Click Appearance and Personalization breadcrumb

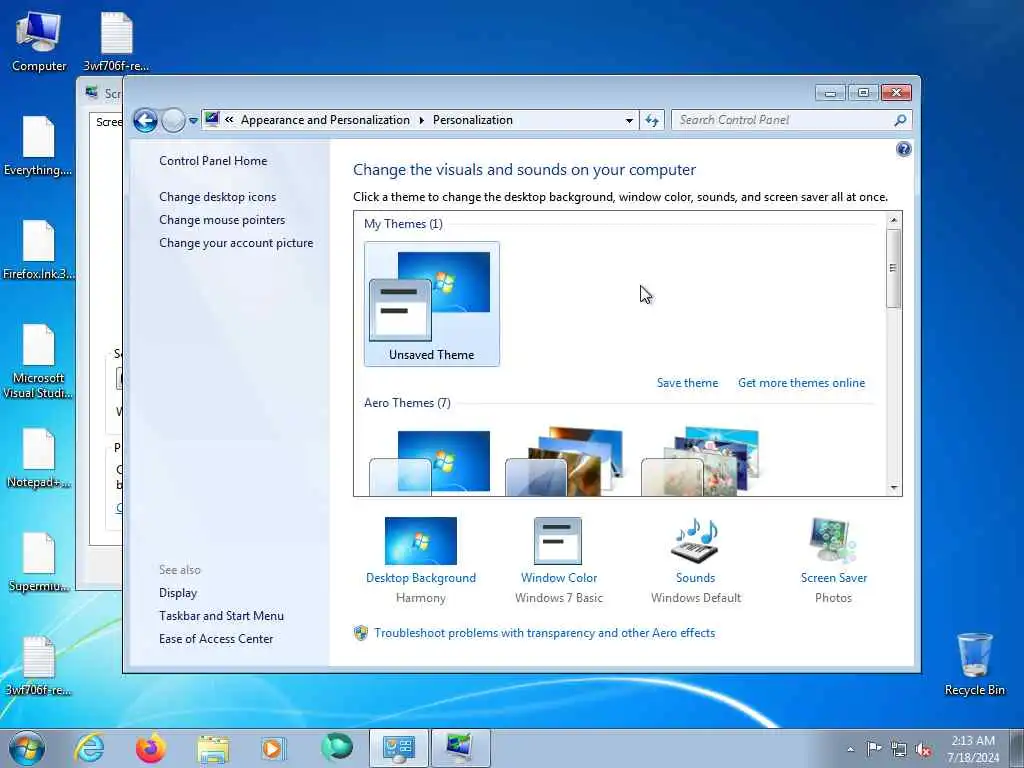point(325,120)
